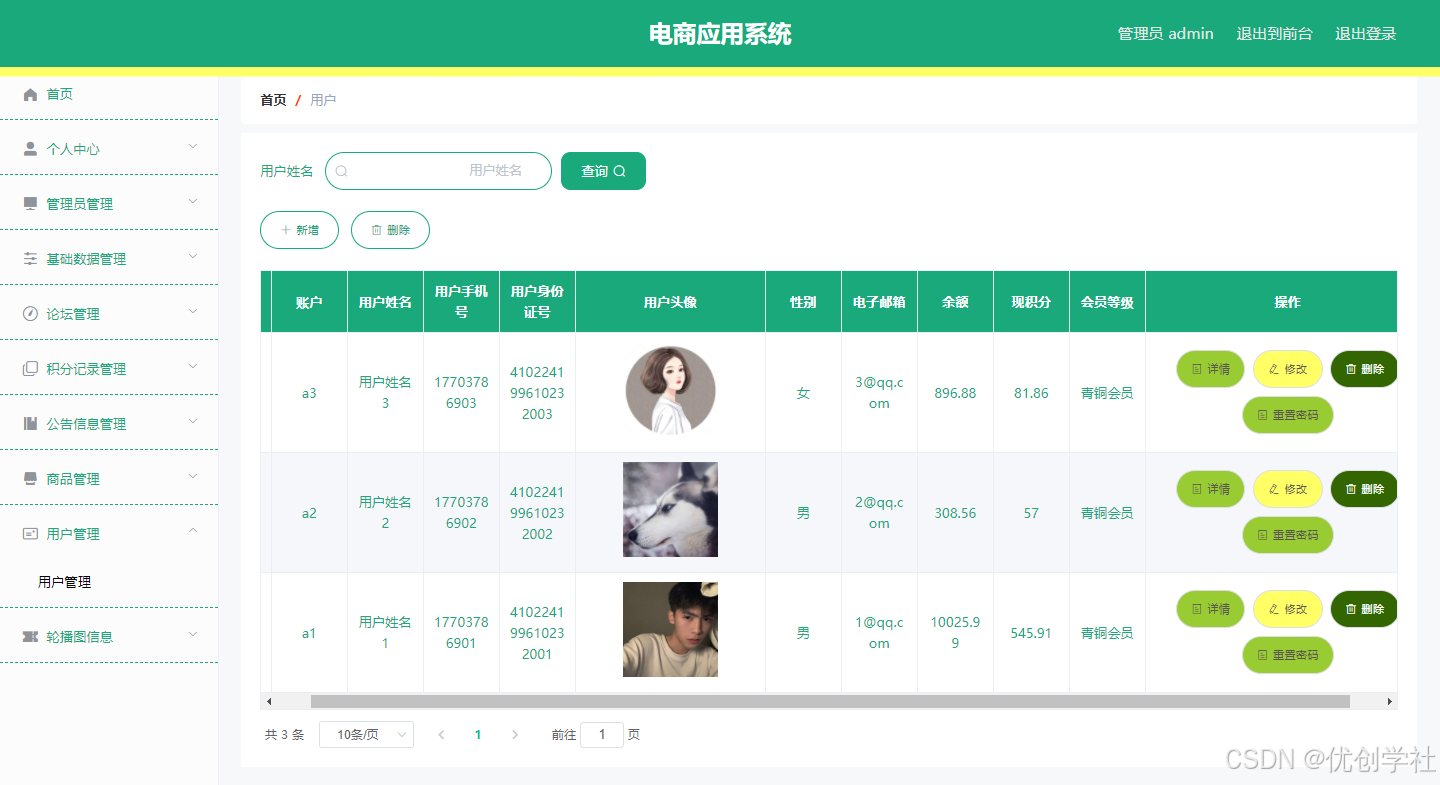The height and width of the screenshot is (785, 1440).
Task: Click 修改 for account a1
Action: coord(1288,609)
